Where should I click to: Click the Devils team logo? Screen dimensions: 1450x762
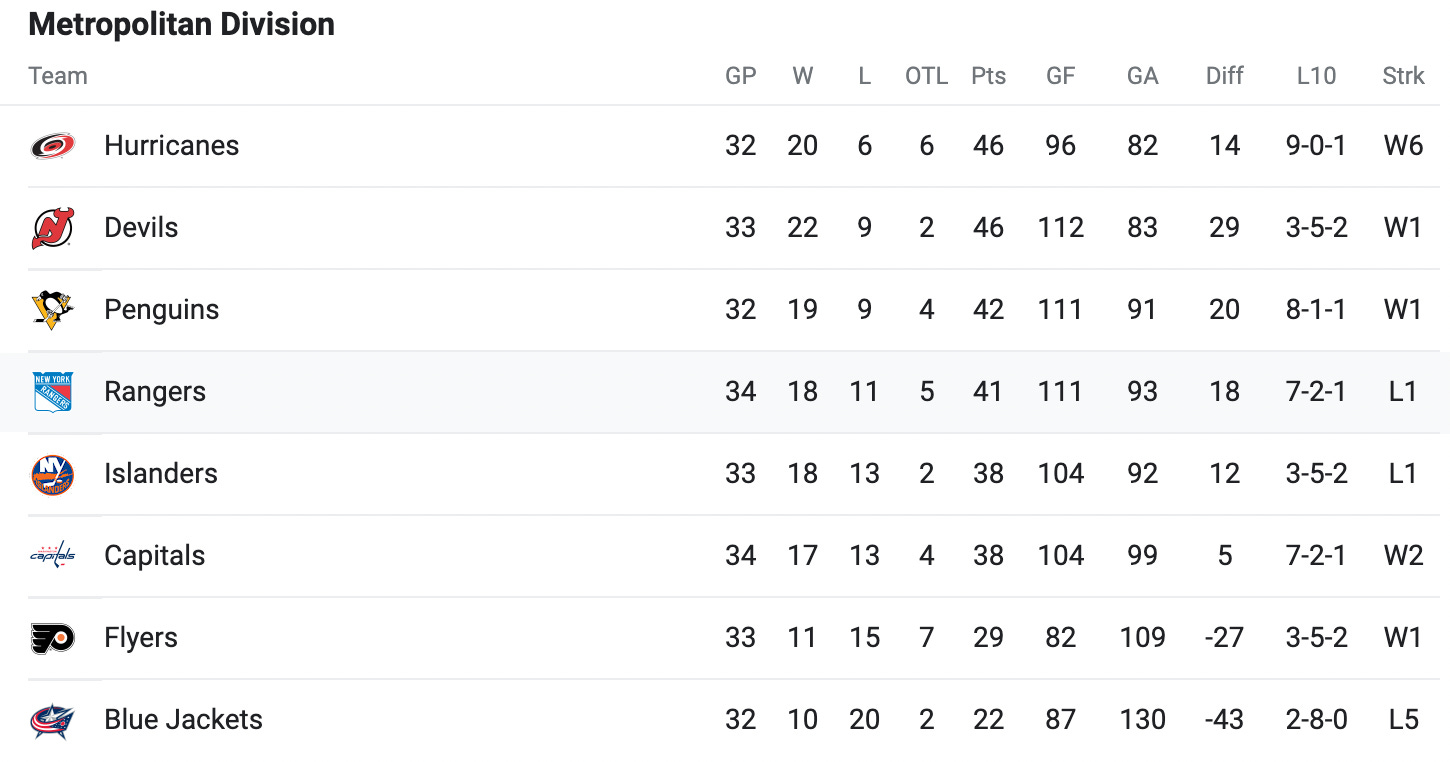(52, 228)
